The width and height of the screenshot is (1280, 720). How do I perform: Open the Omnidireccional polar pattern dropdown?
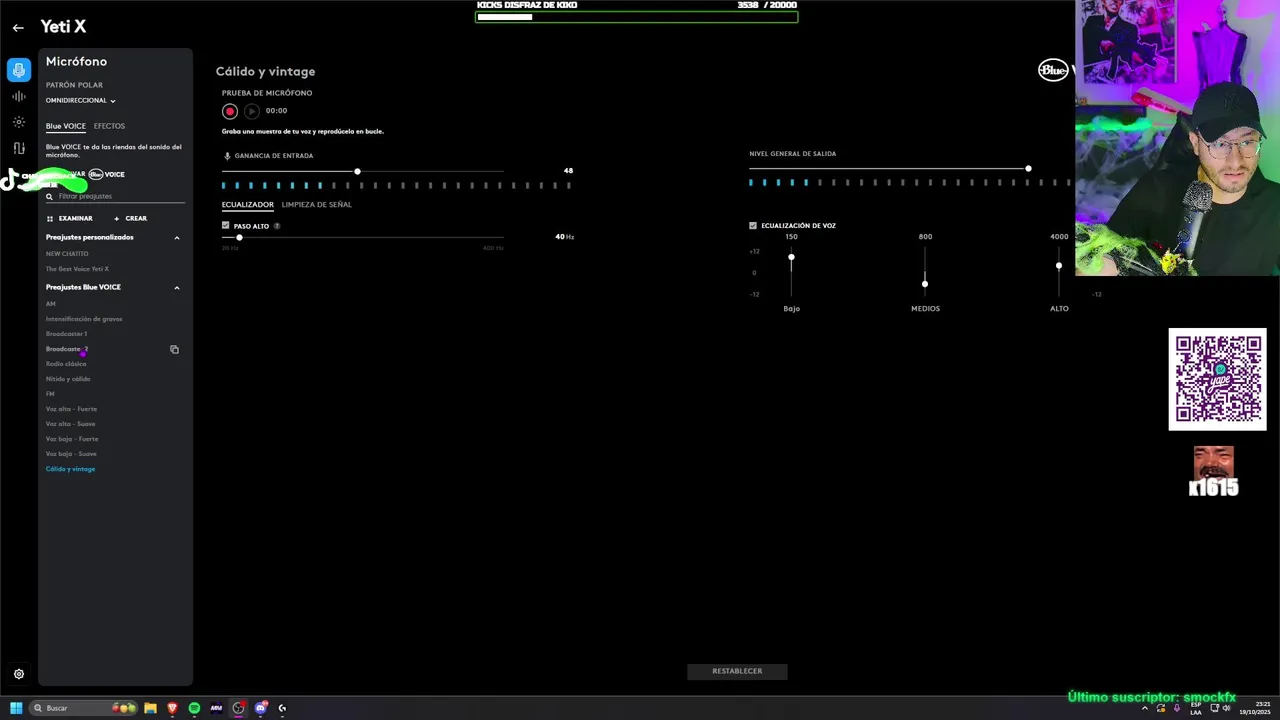[81, 101]
